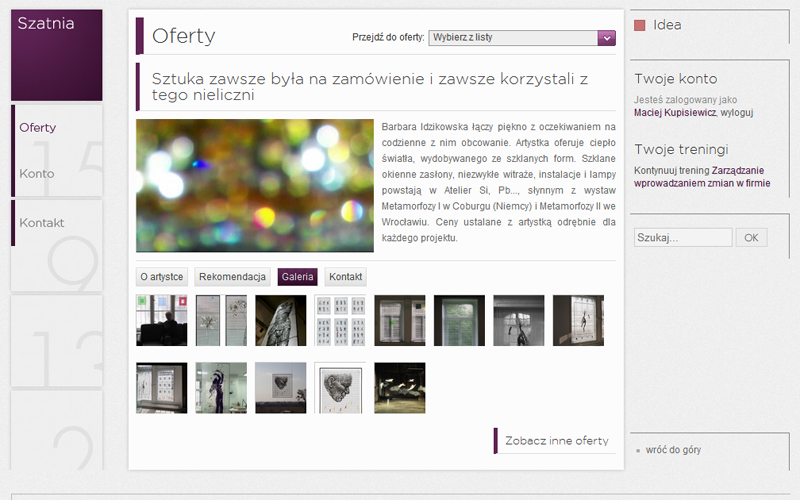Click 'wróć do góry' link

tap(673, 450)
